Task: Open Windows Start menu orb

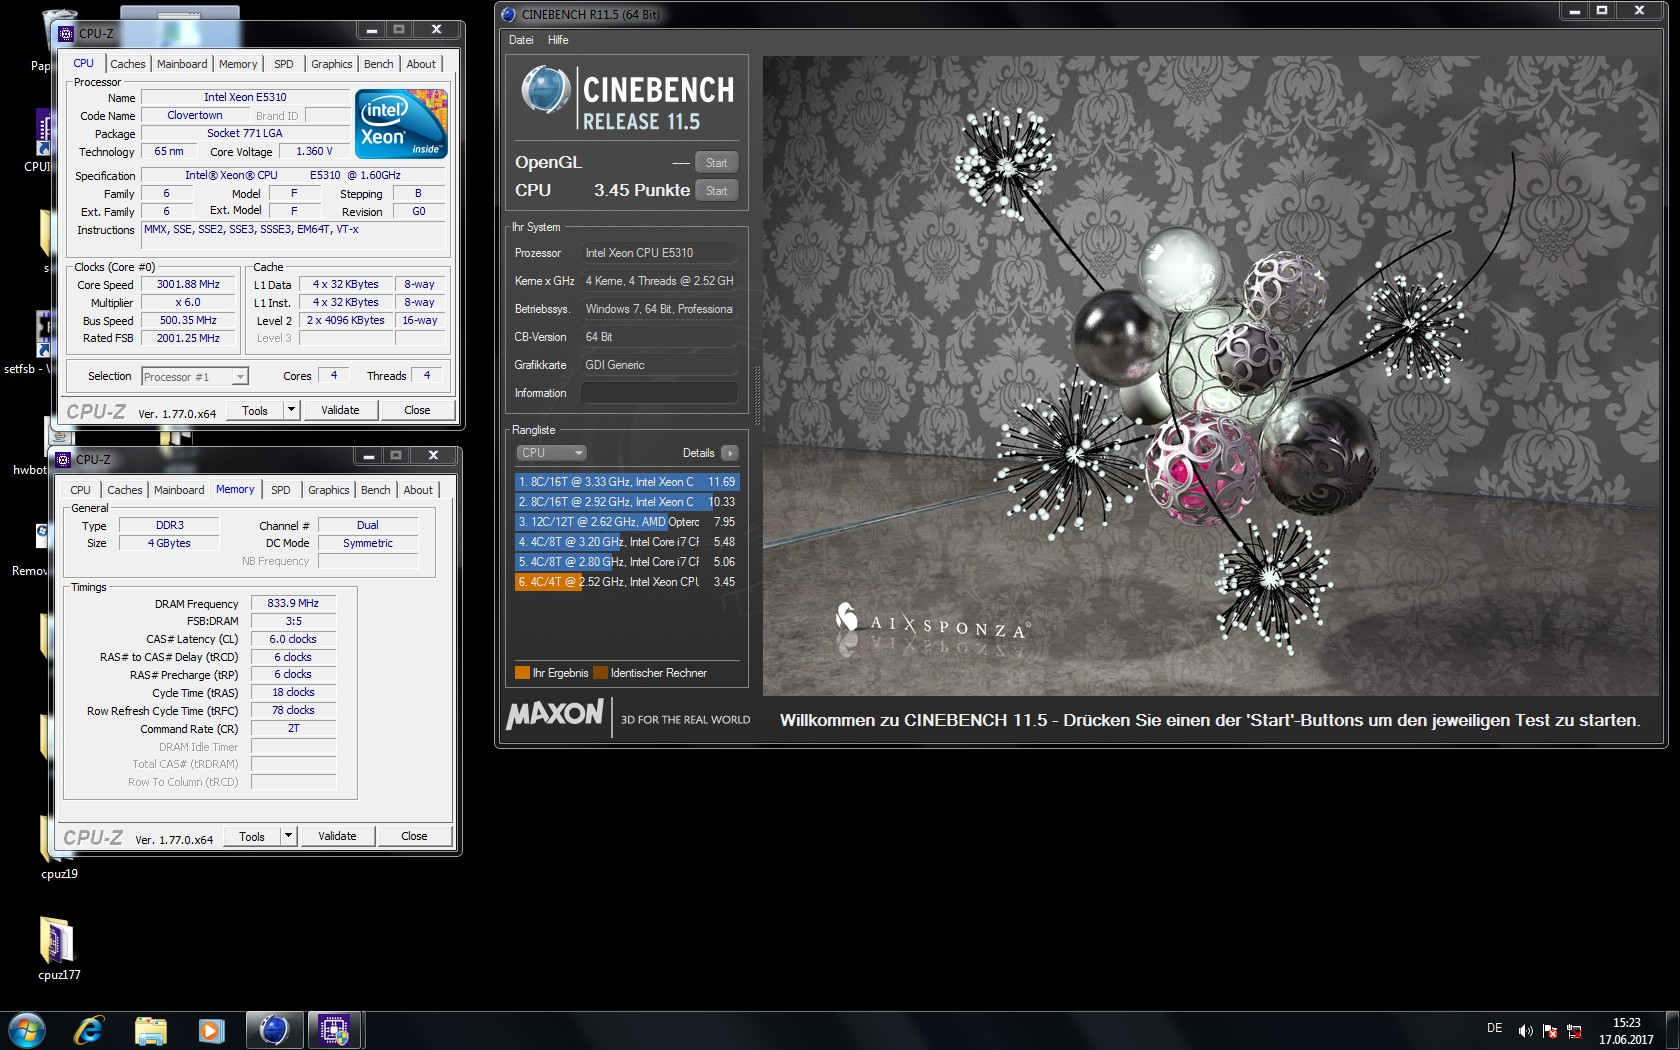Action: coord(27,1030)
